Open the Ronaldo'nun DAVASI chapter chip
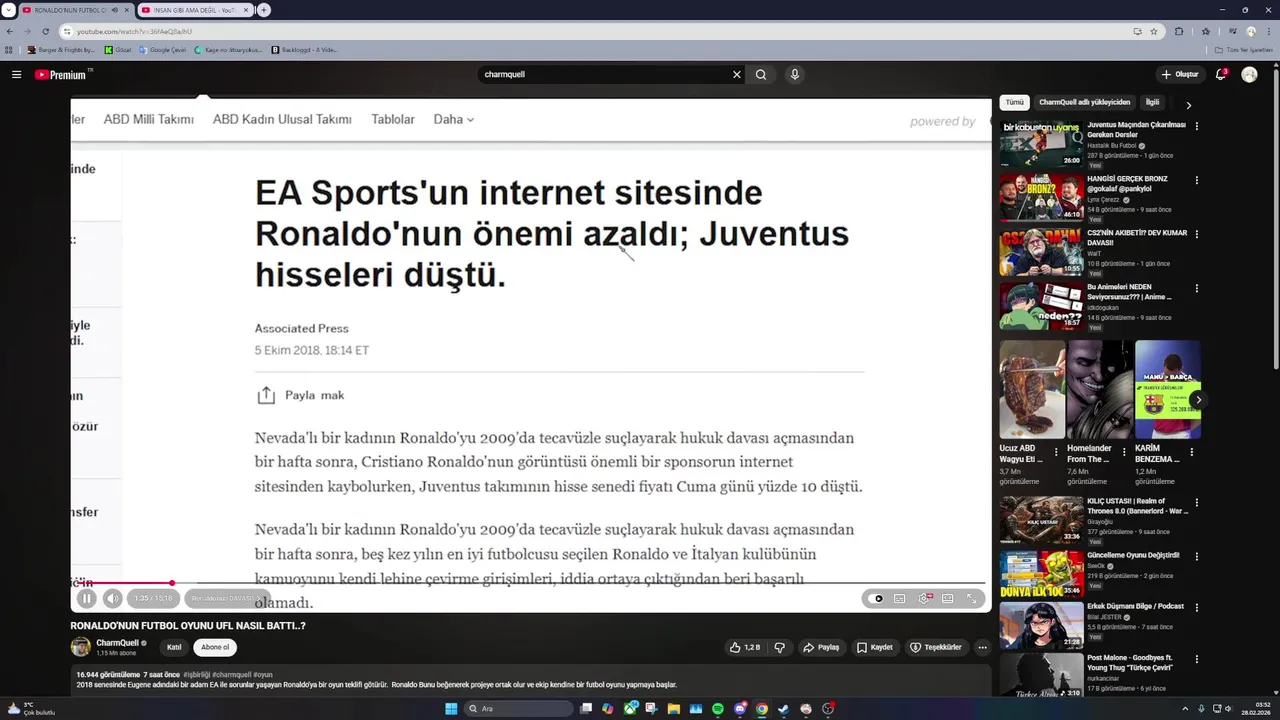The width and height of the screenshot is (1280, 720). pos(226,598)
